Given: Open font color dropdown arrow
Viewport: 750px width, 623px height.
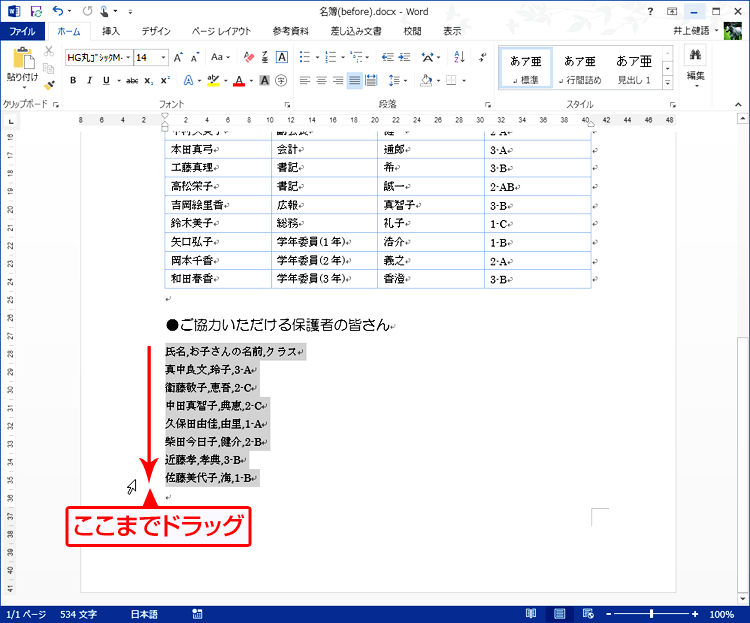Looking at the screenshot, I should click(251, 81).
